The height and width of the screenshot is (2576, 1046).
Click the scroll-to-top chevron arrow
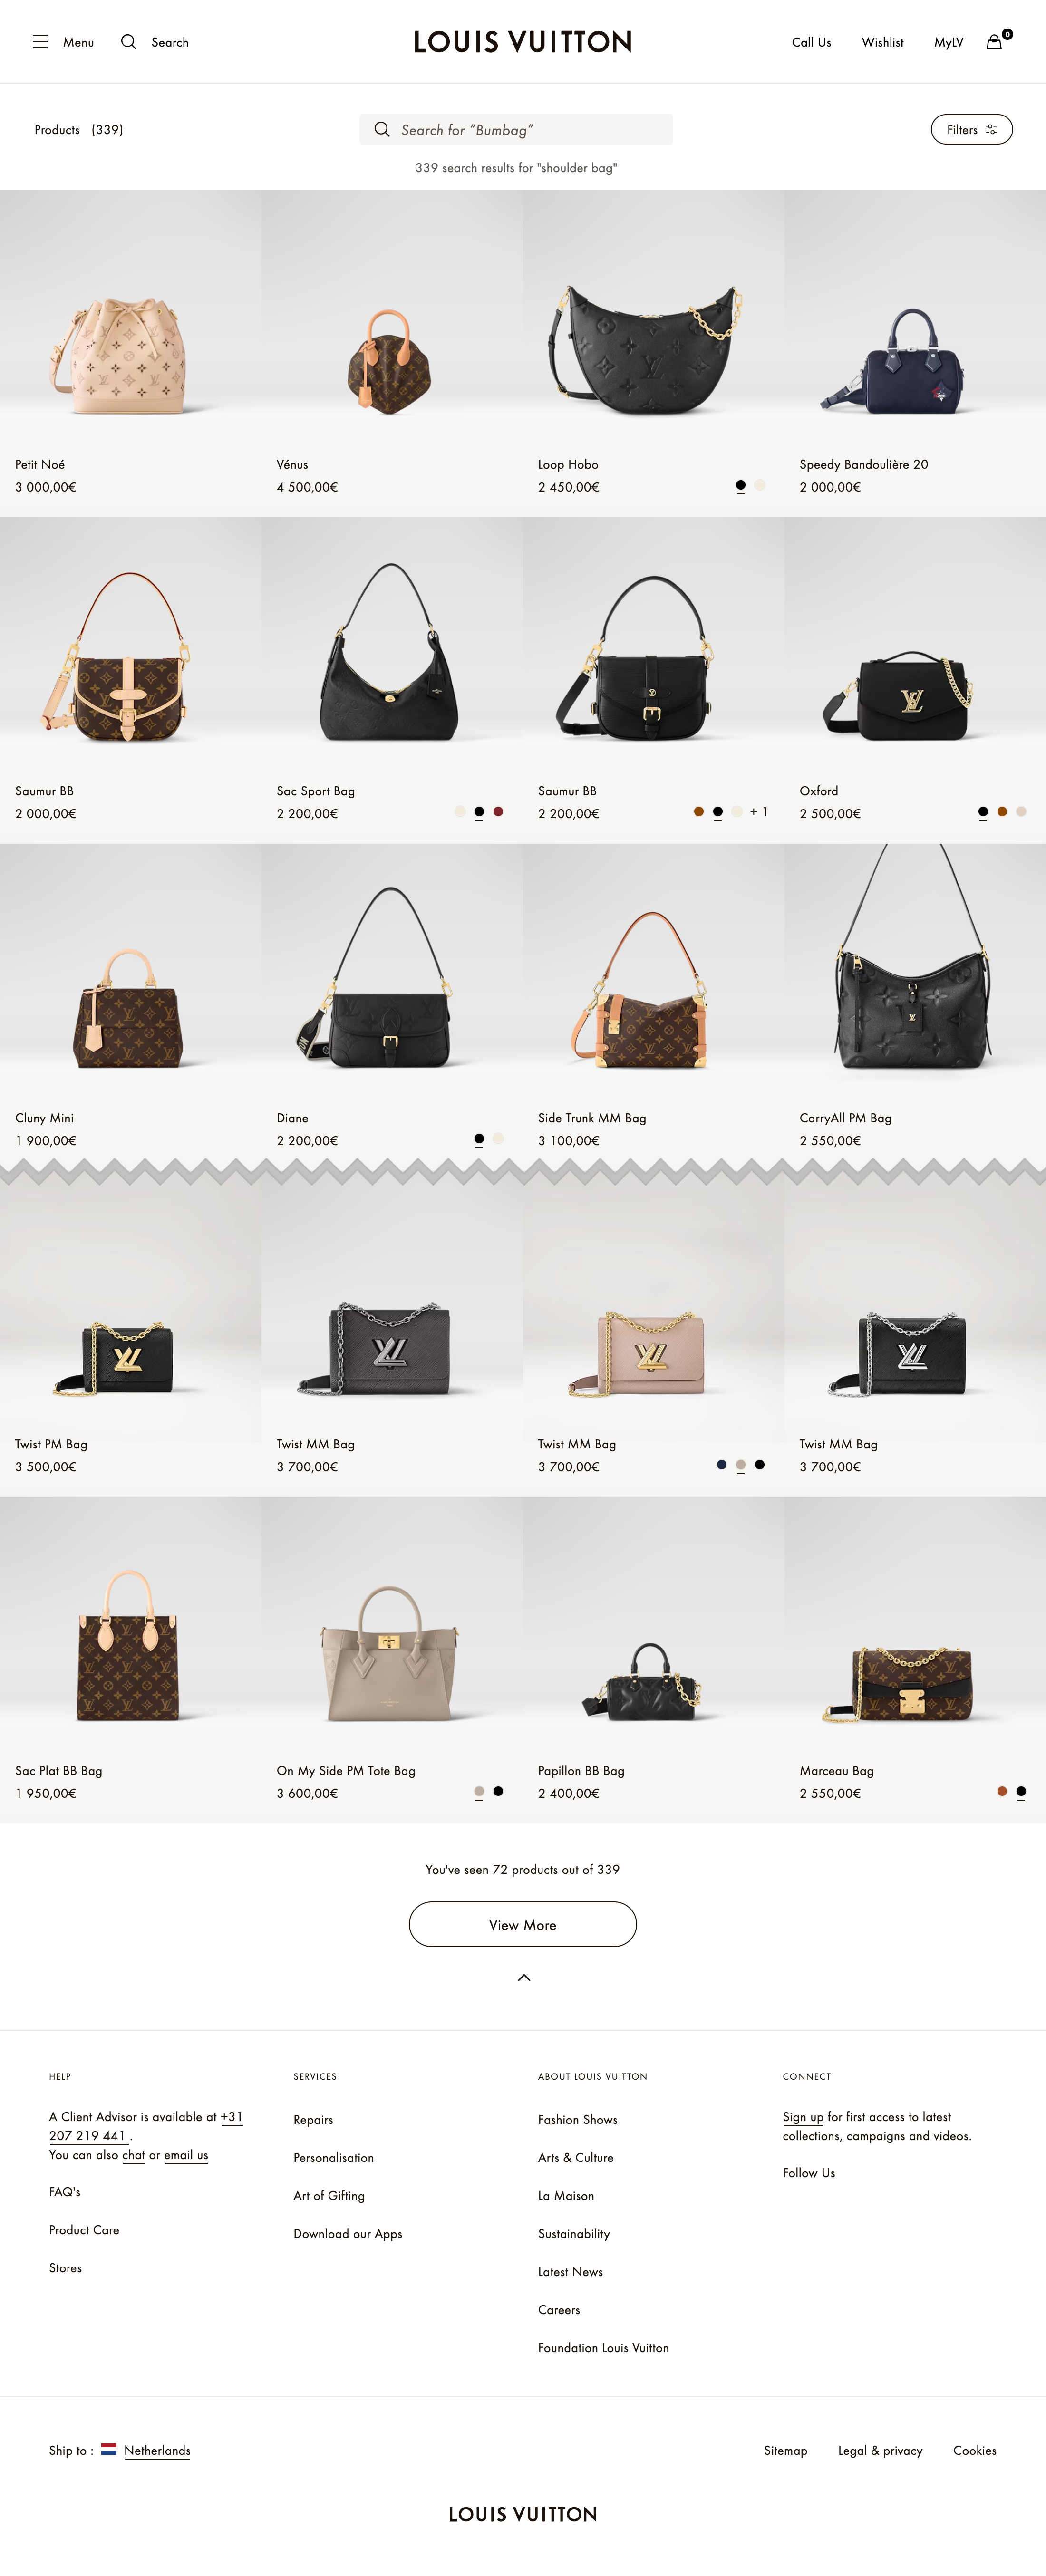pyautogui.click(x=523, y=1978)
